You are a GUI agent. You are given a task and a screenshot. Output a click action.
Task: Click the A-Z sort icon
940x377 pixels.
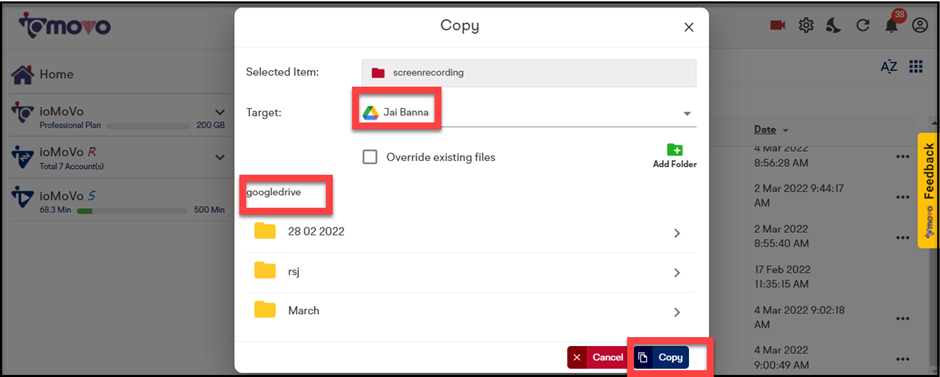pyautogui.click(x=889, y=67)
